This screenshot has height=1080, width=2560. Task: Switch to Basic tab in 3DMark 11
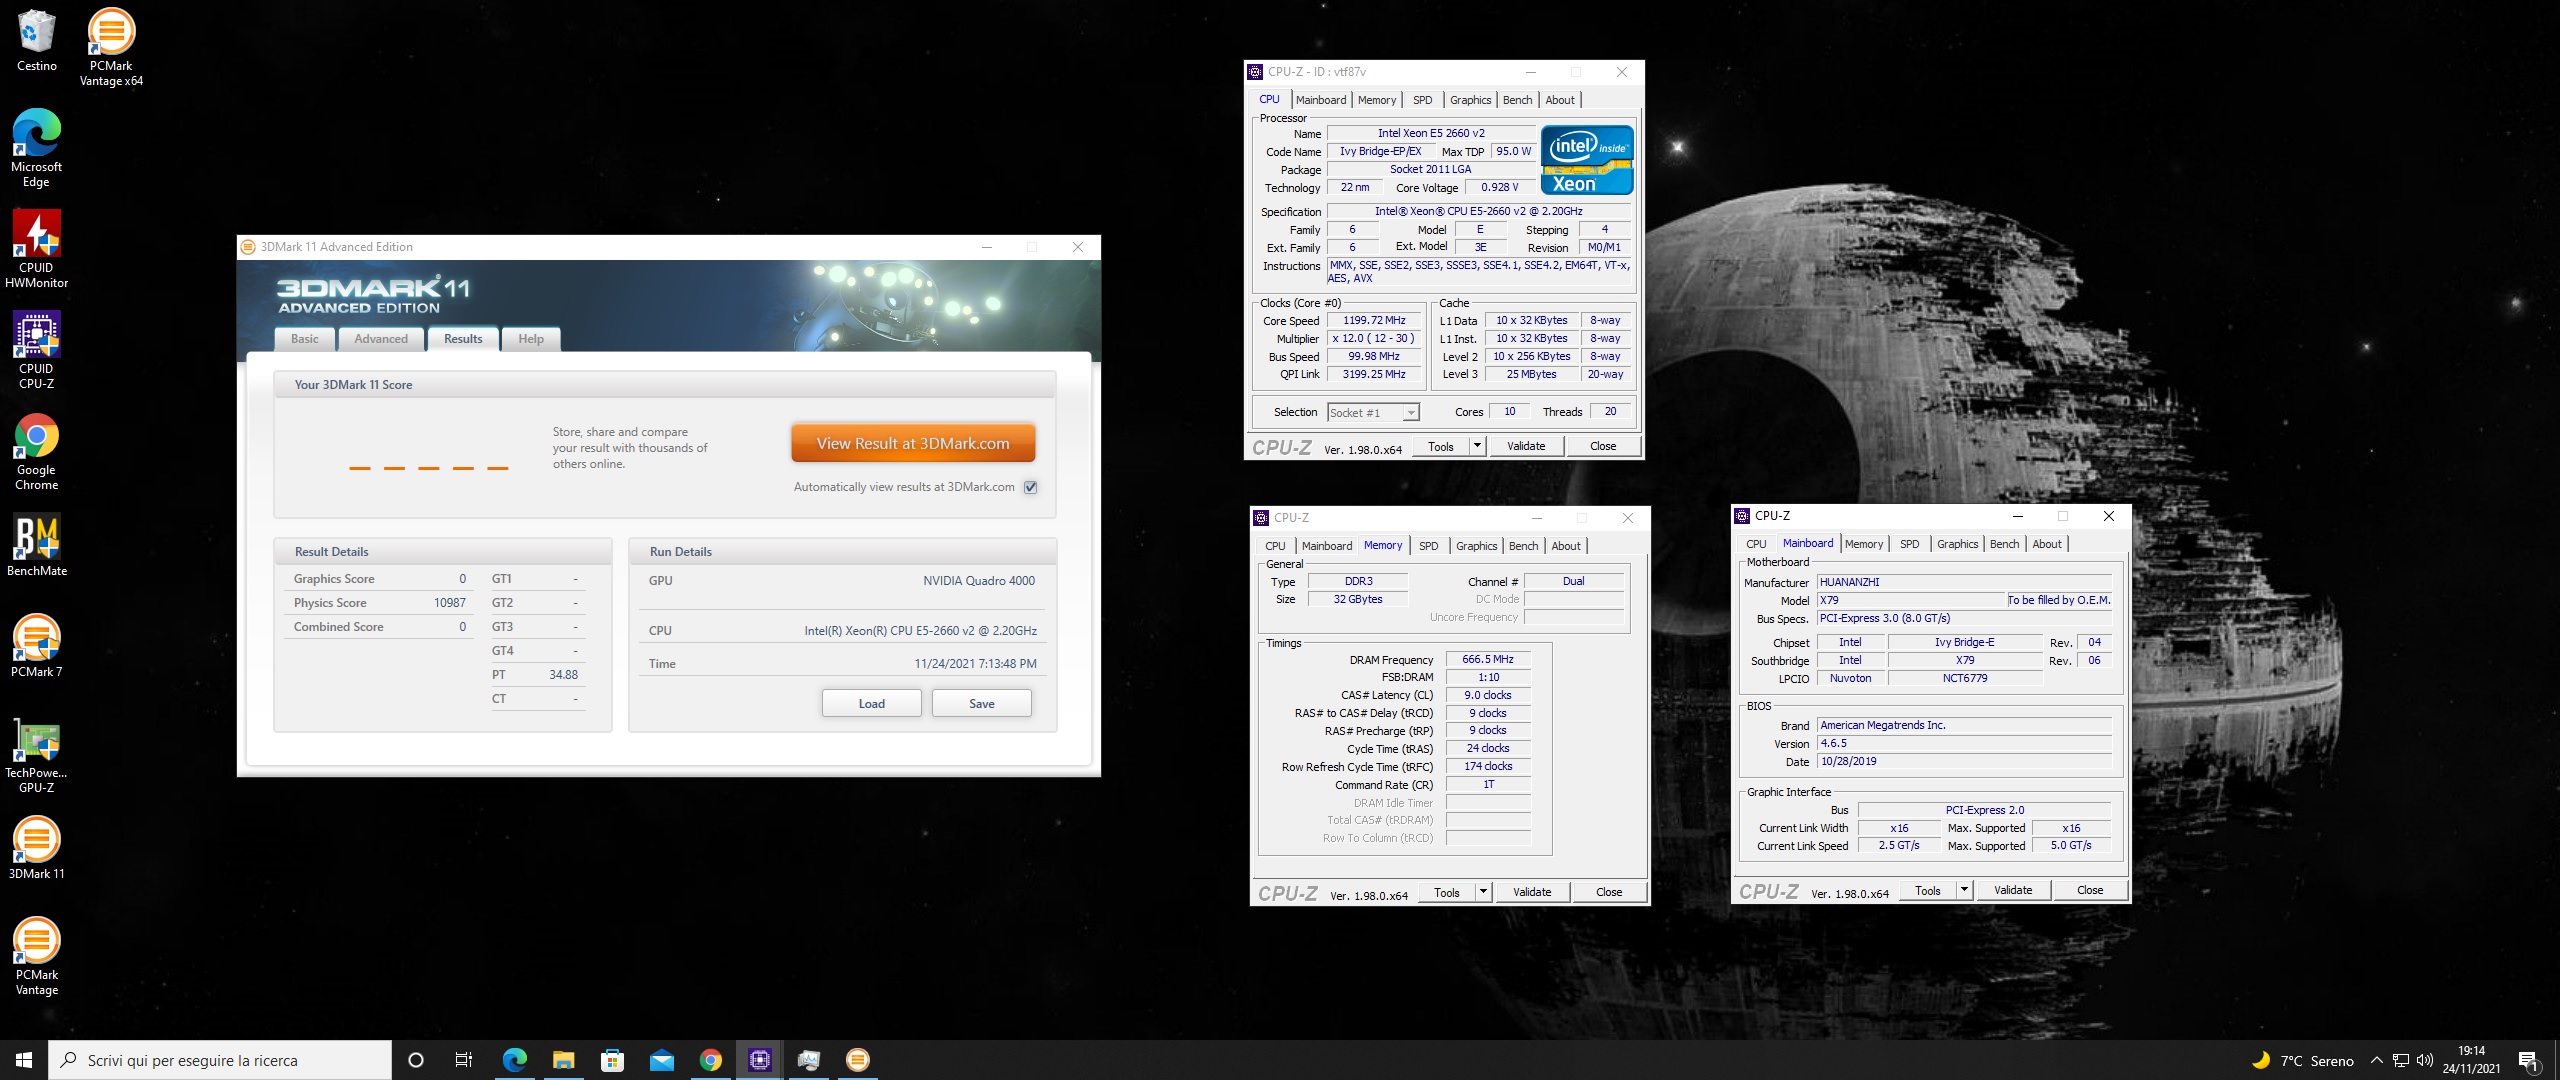pyautogui.click(x=305, y=339)
